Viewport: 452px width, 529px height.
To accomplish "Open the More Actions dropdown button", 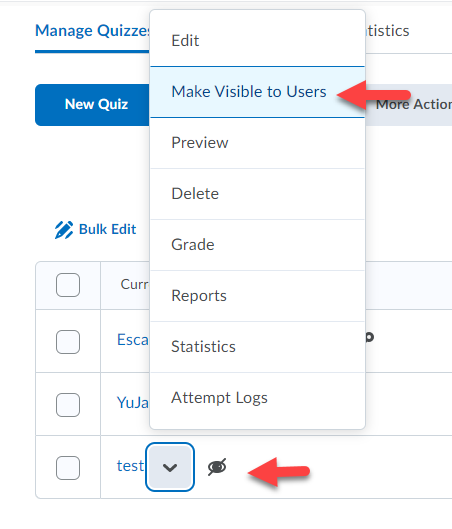I will point(409,105).
